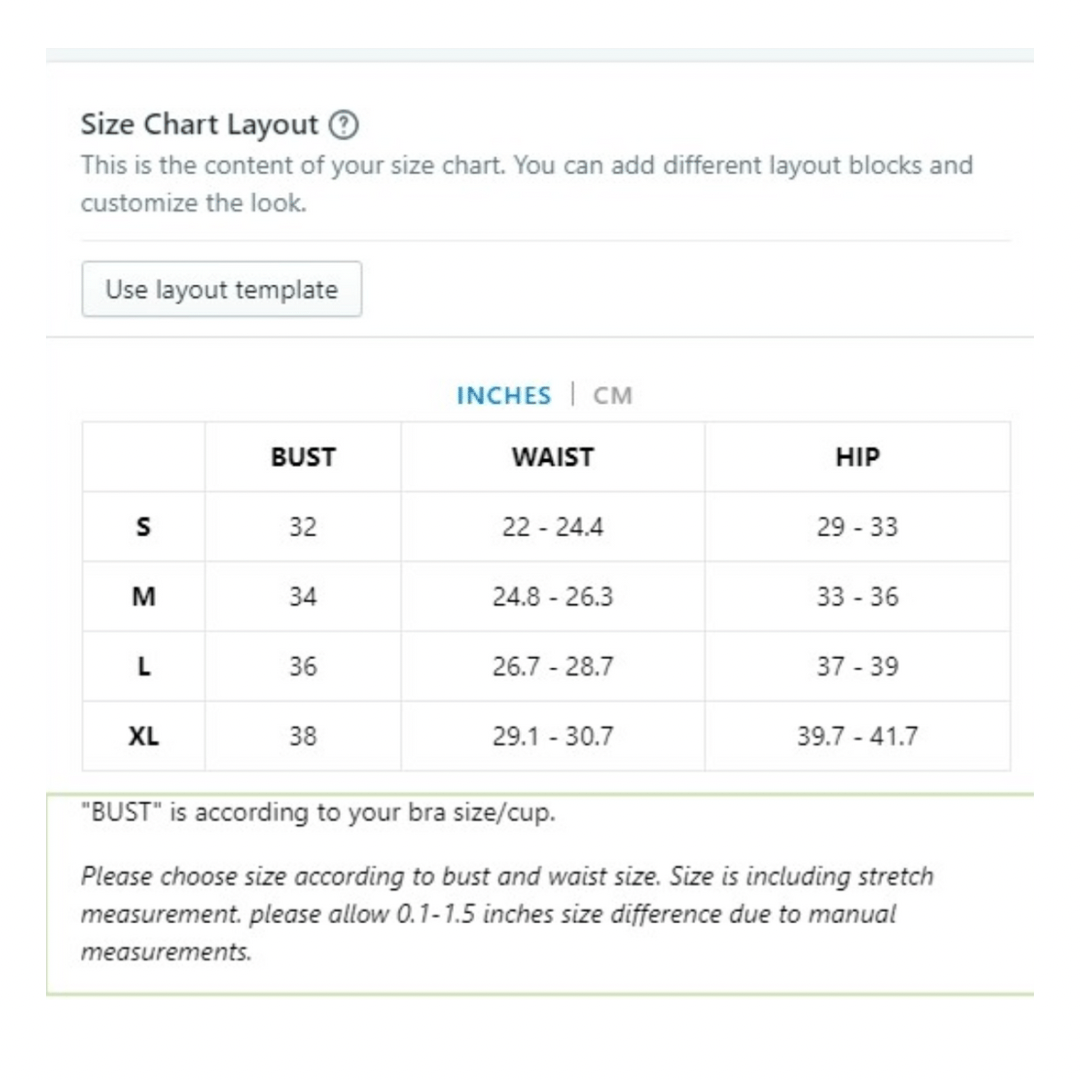
Task: Select the WAIST column header cell
Action: [x=553, y=458]
